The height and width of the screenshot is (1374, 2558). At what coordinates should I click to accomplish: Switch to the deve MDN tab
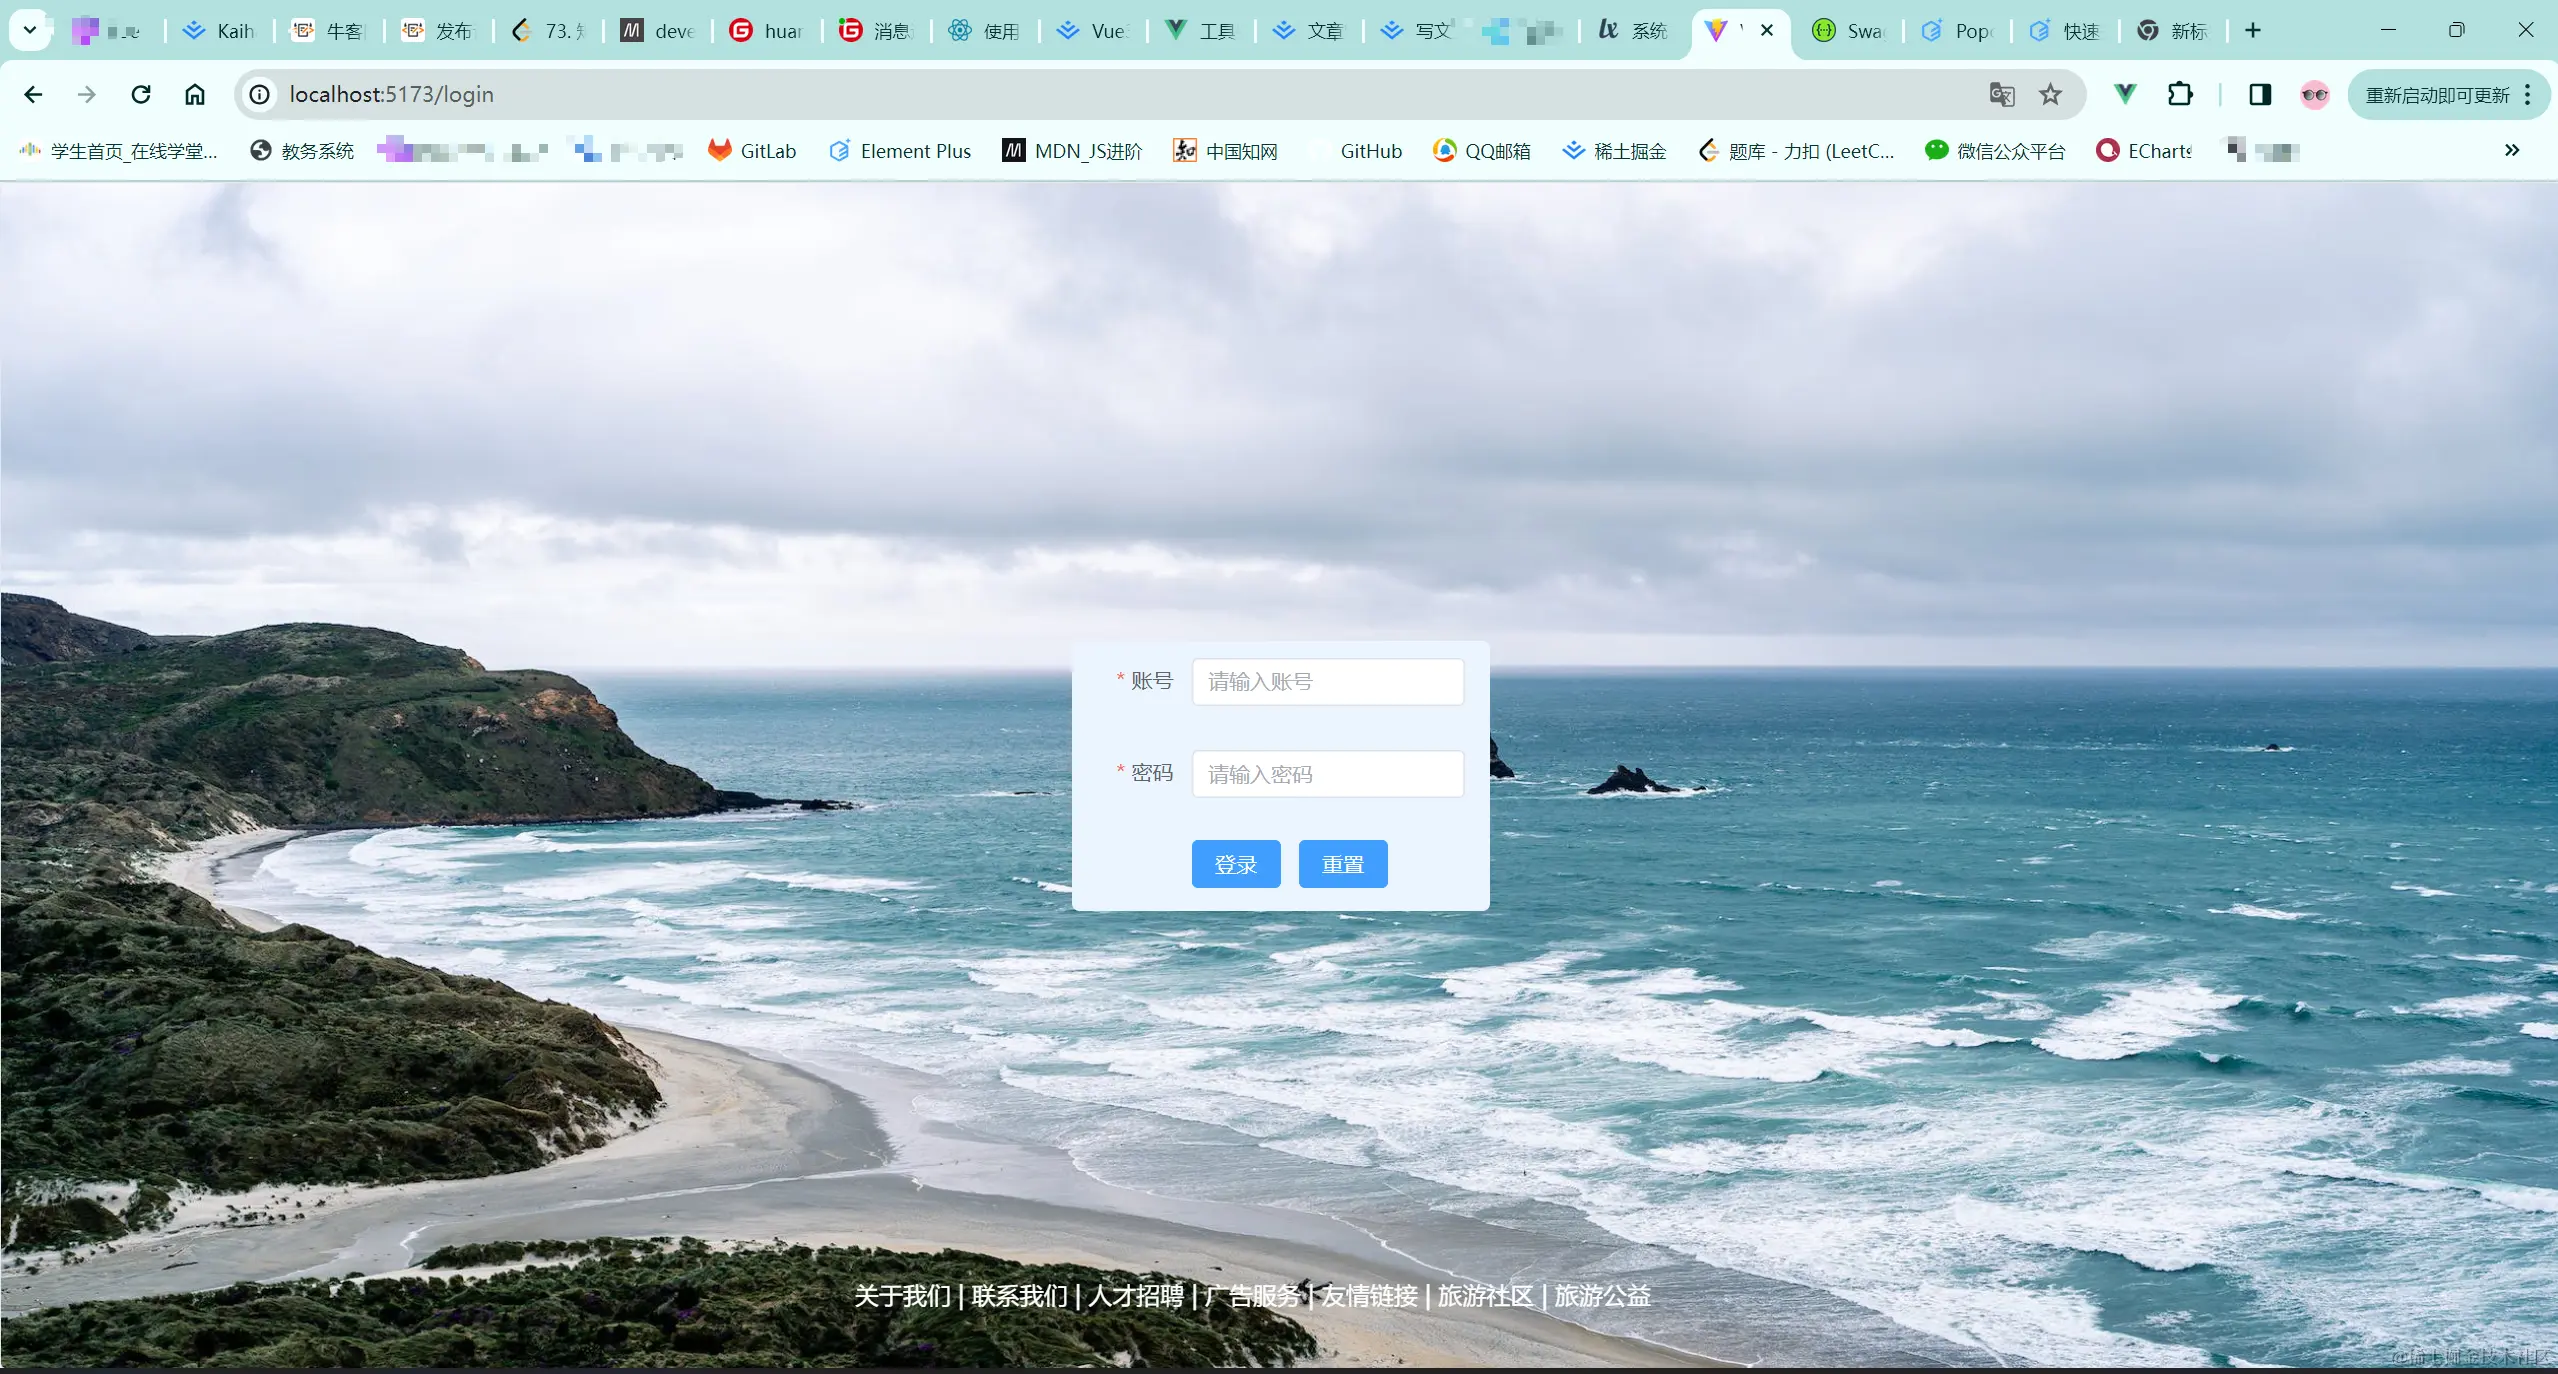[658, 31]
